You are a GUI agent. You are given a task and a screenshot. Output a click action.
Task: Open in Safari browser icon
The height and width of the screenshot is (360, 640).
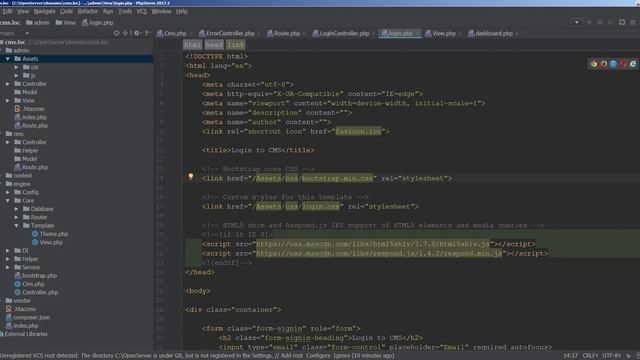coord(613,64)
